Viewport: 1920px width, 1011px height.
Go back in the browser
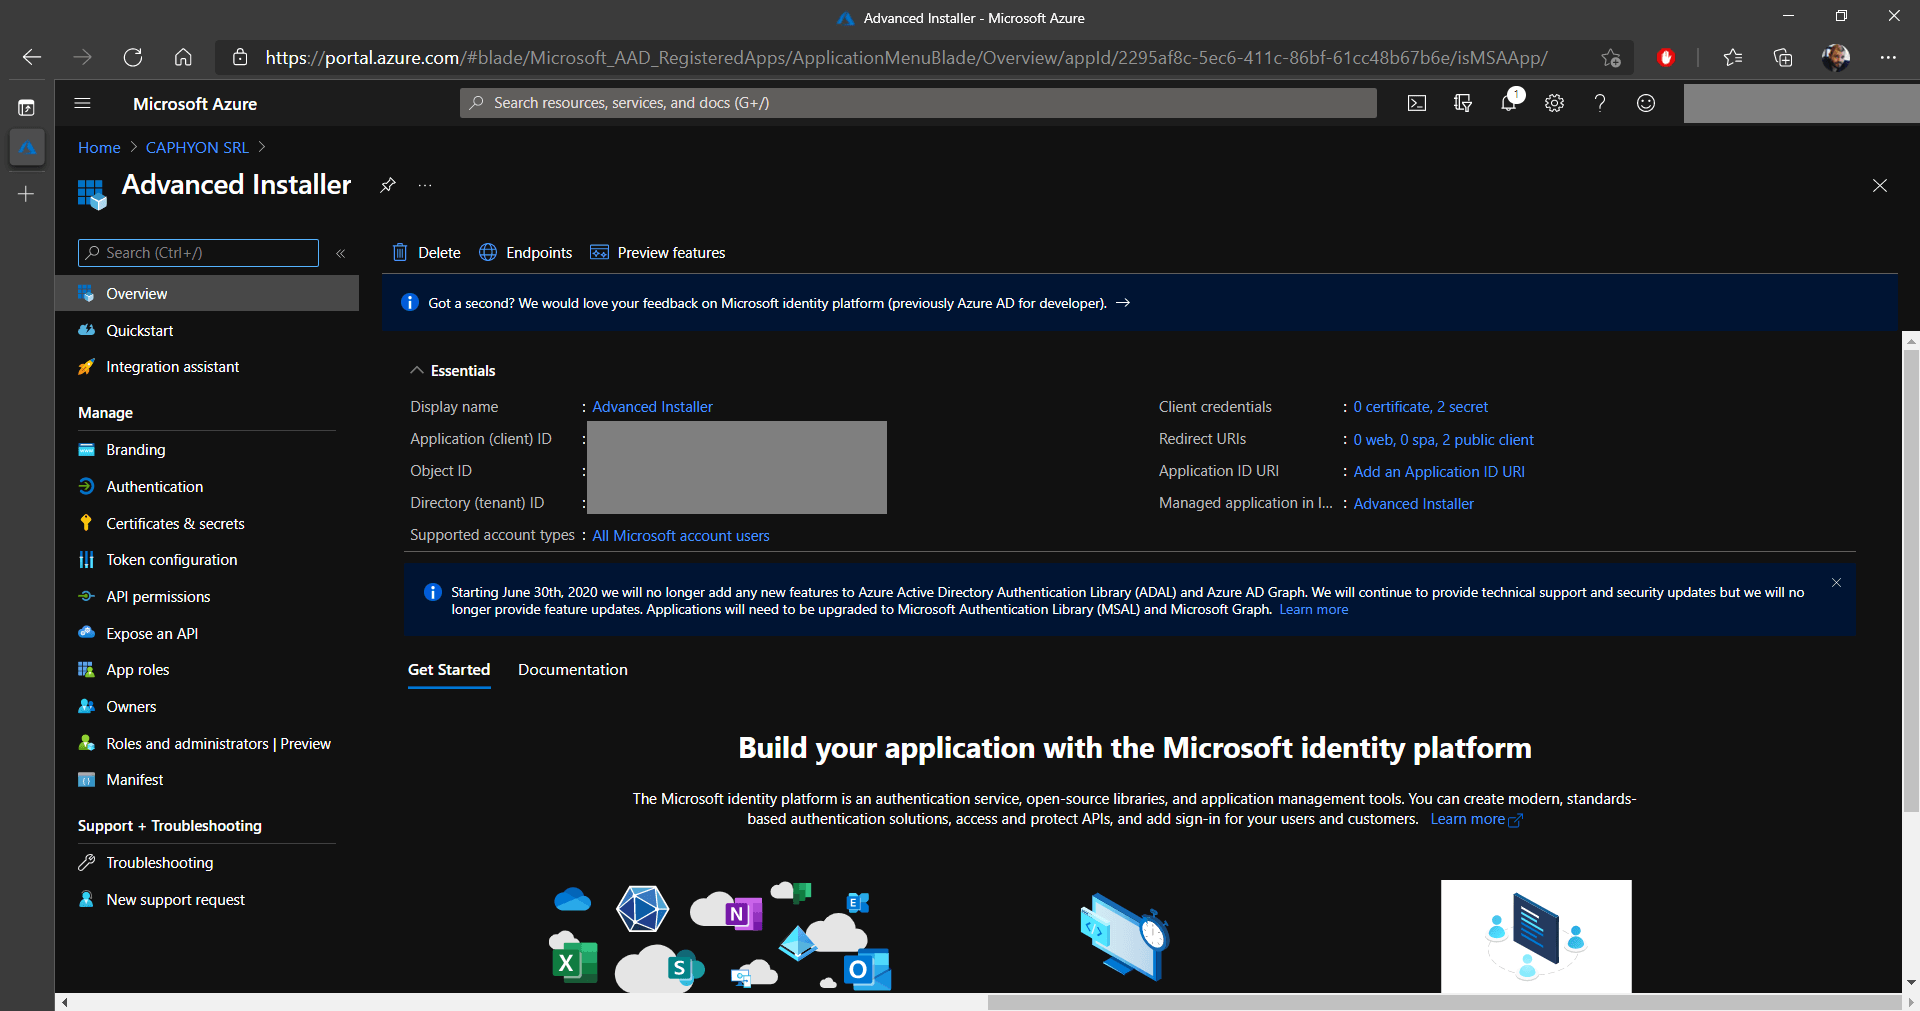[32, 57]
